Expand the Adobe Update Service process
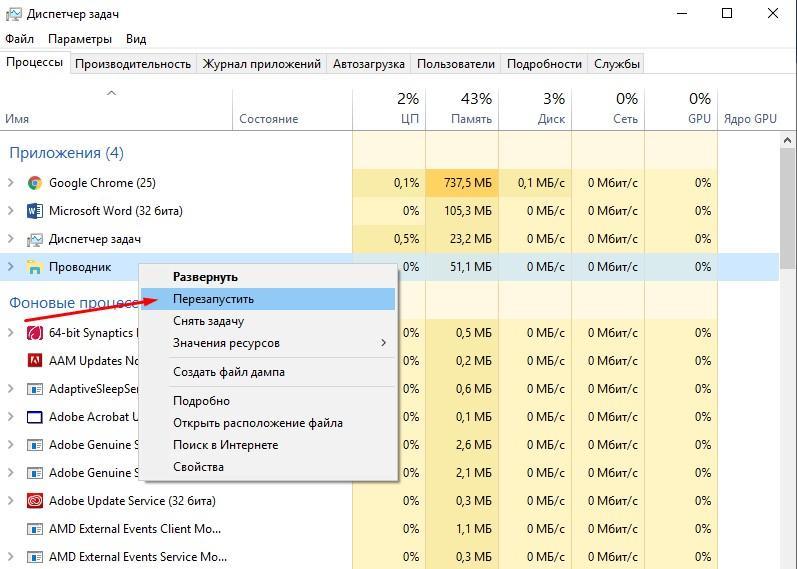 pyautogui.click(x=11, y=500)
